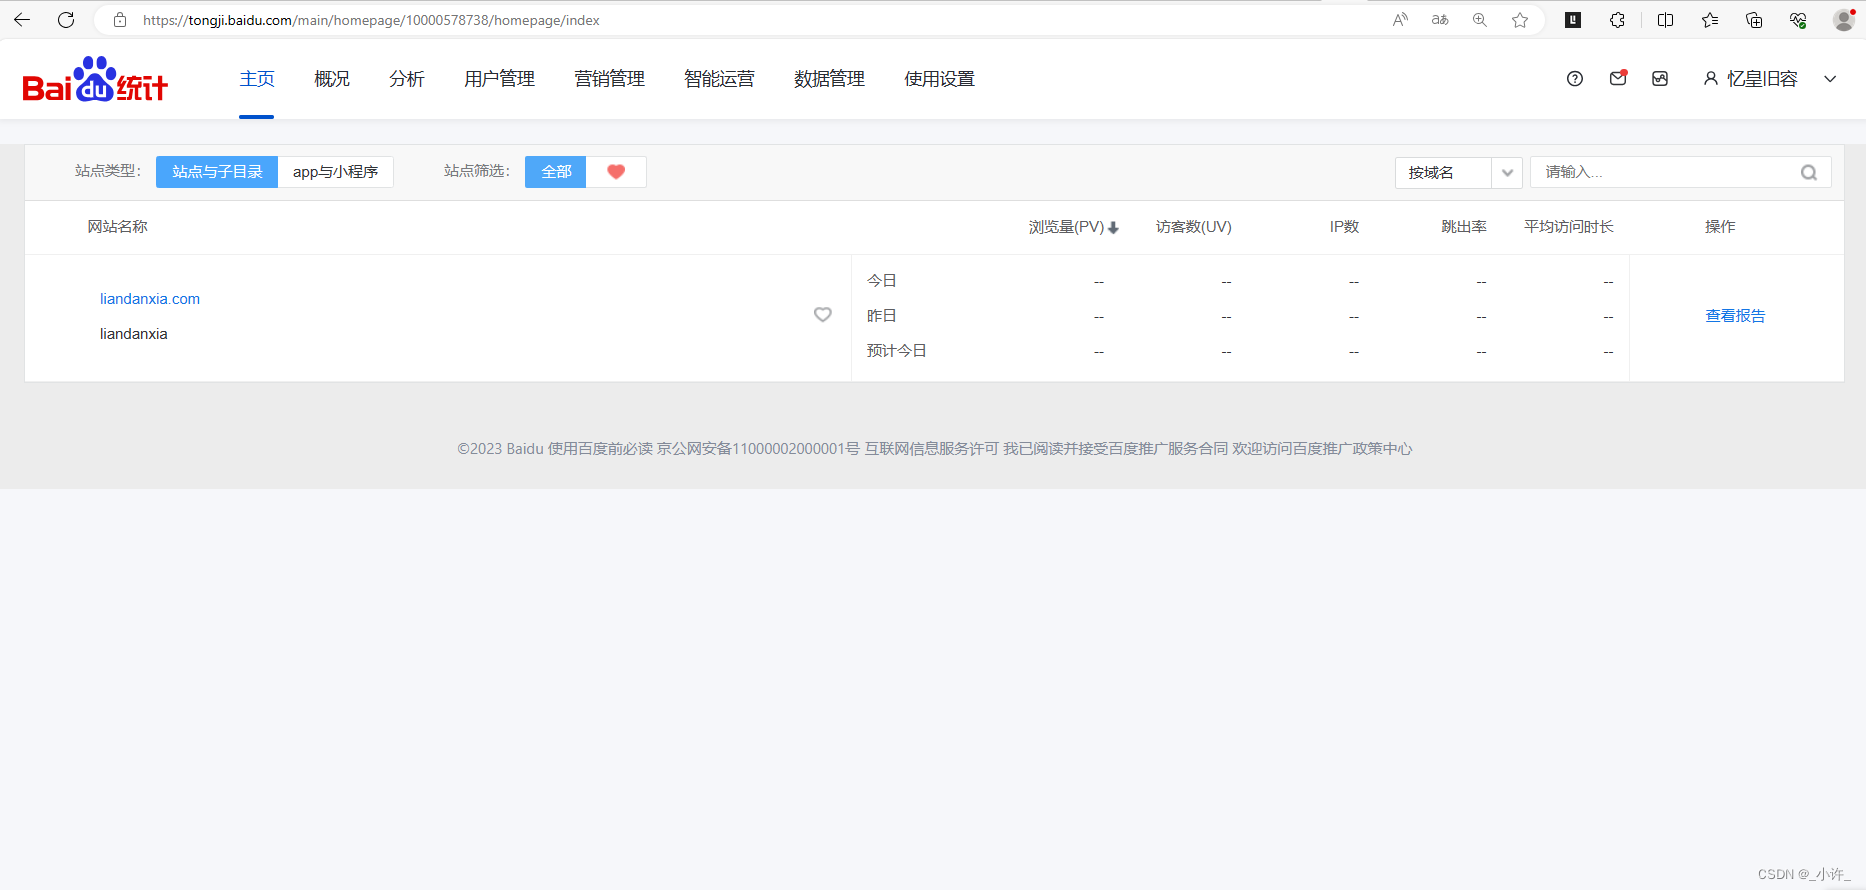The width and height of the screenshot is (1866, 890).
Task: Open the 主页 tab
Action: point(257,79)
